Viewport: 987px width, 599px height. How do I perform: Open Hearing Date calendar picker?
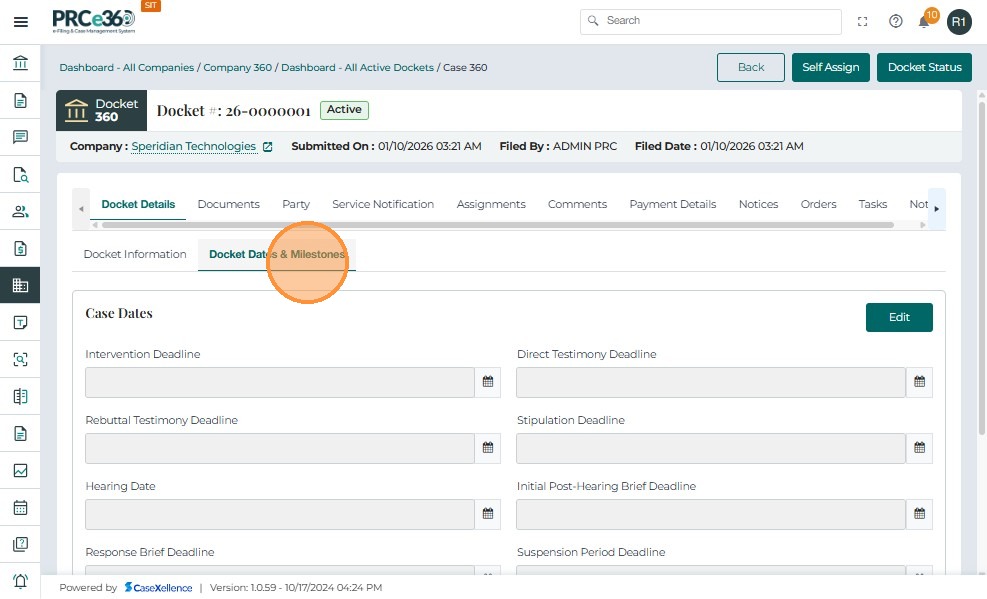pyautogui.click(x=488, y=514)
